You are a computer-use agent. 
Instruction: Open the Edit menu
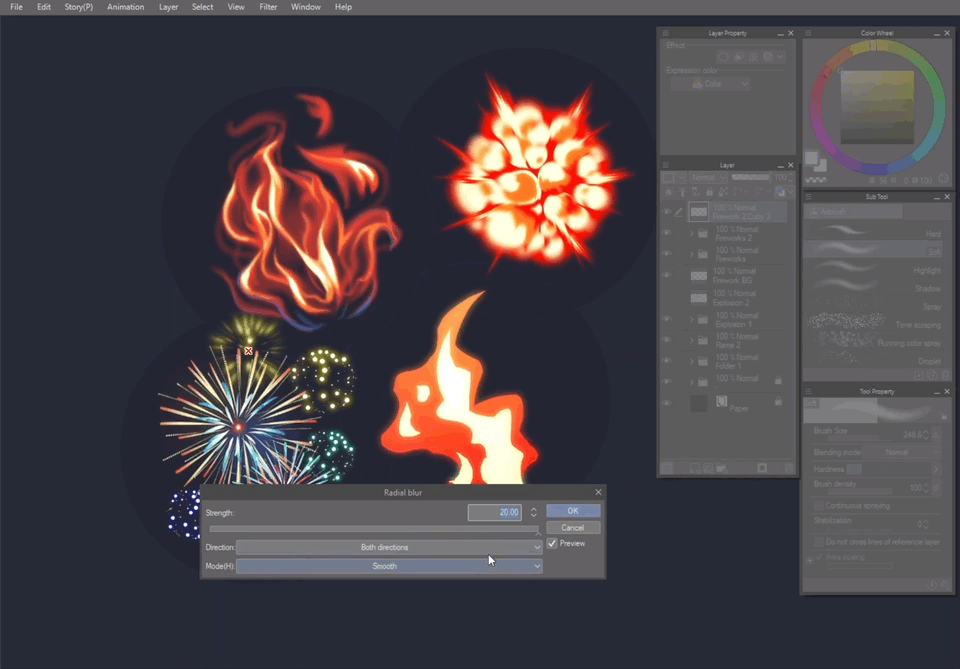click(x=43, y=7)
